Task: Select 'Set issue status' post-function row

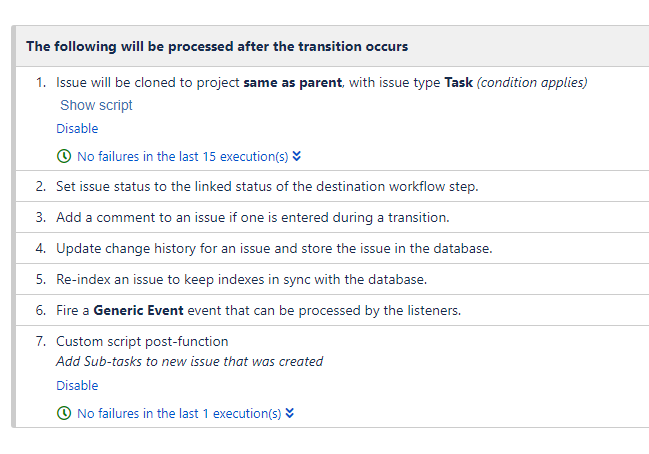Action: pos(332,186)
